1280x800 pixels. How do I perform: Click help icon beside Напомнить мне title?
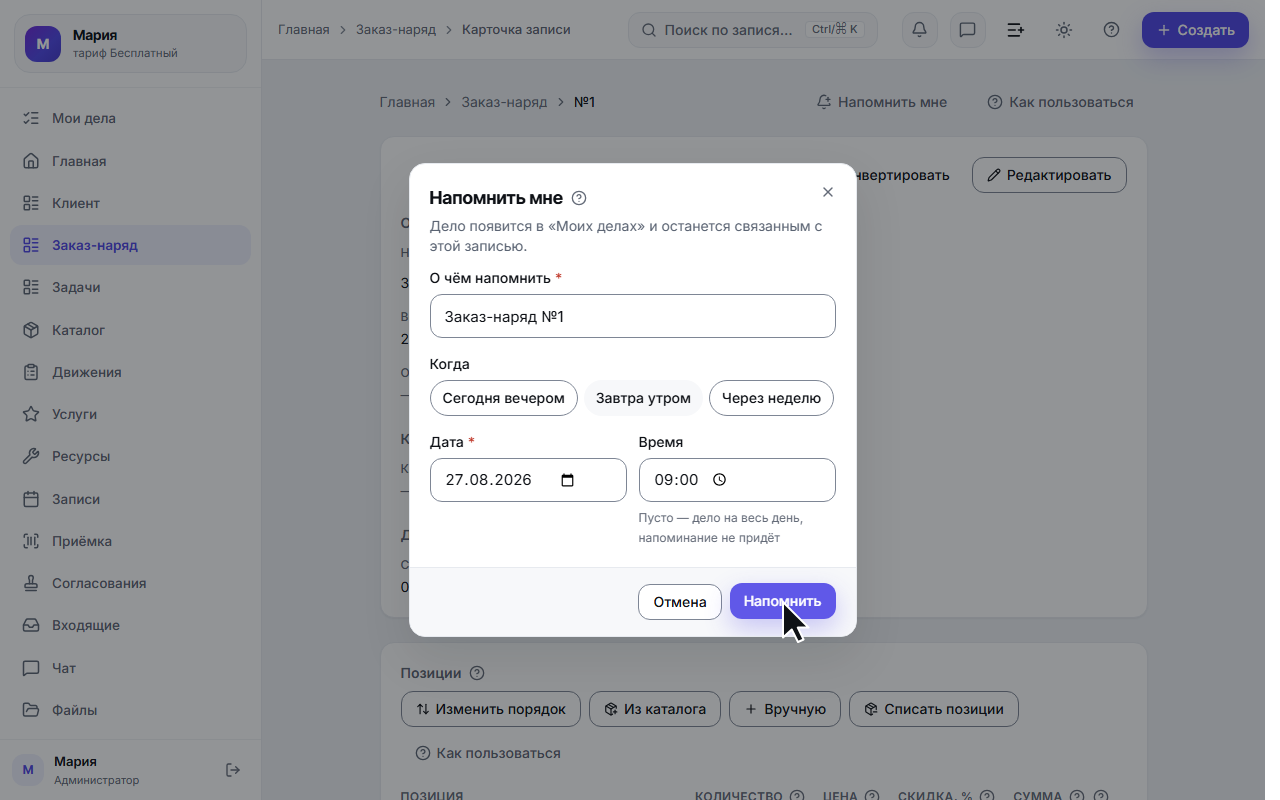[579, 198]
